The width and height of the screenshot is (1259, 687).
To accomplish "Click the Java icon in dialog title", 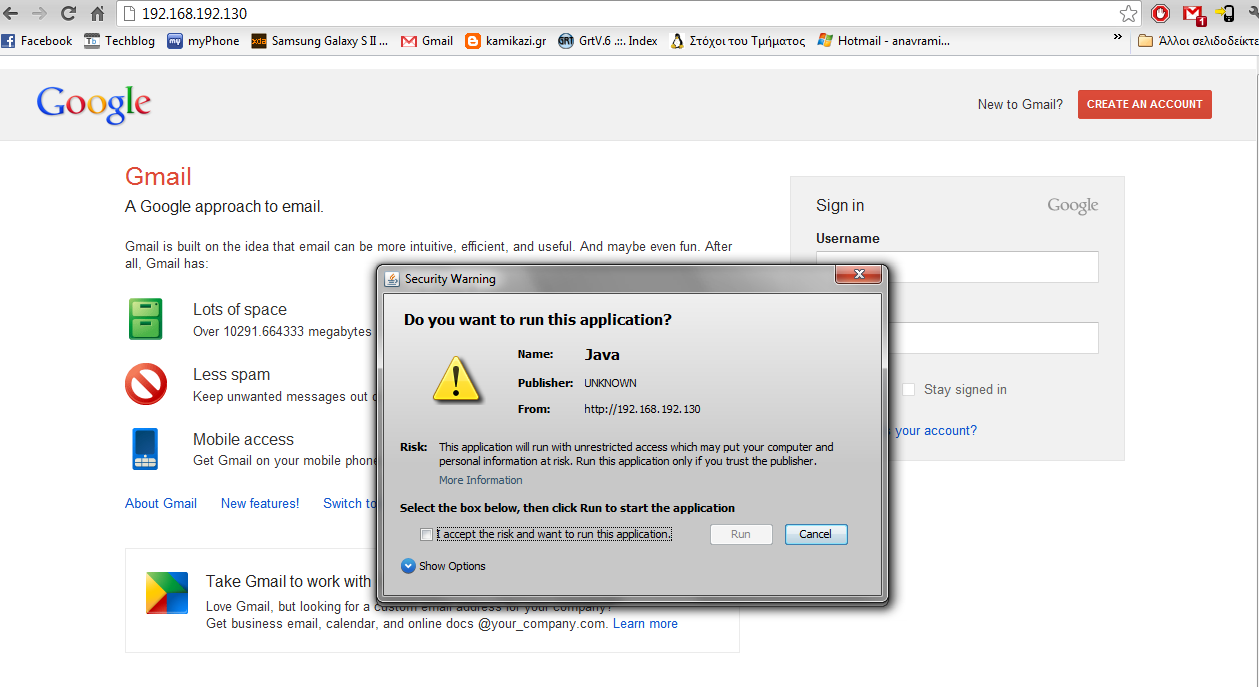I will (x=393, y=279).
